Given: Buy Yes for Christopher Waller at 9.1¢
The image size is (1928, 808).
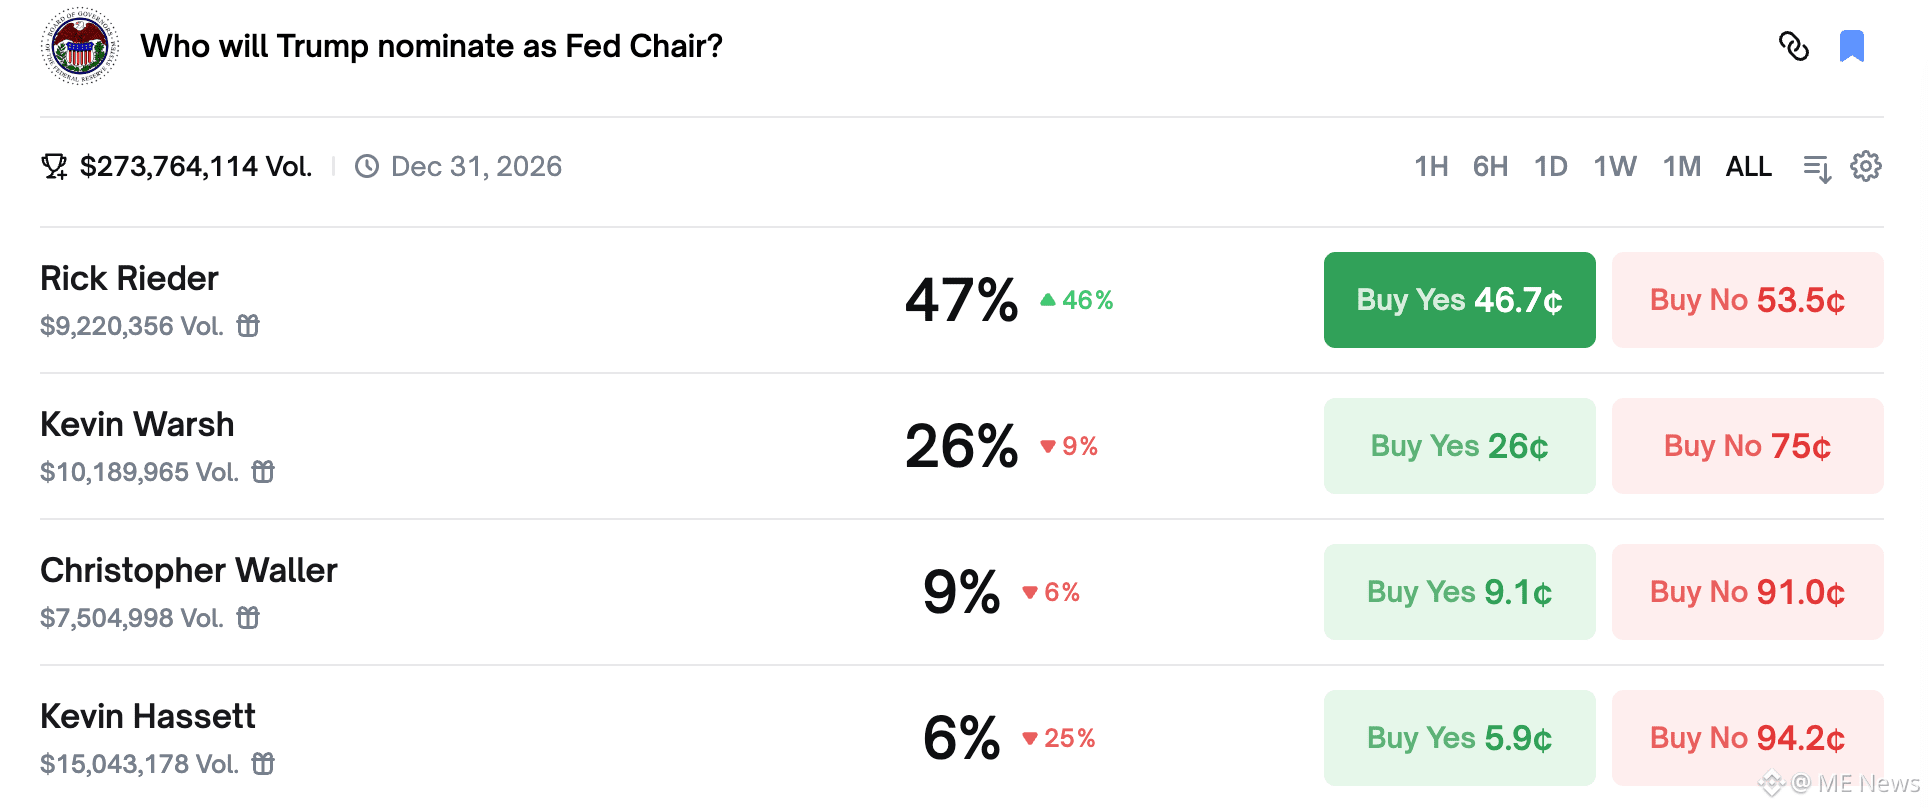Looking at the screenshot, I should pyautogui.click(x=1459, y=592).
